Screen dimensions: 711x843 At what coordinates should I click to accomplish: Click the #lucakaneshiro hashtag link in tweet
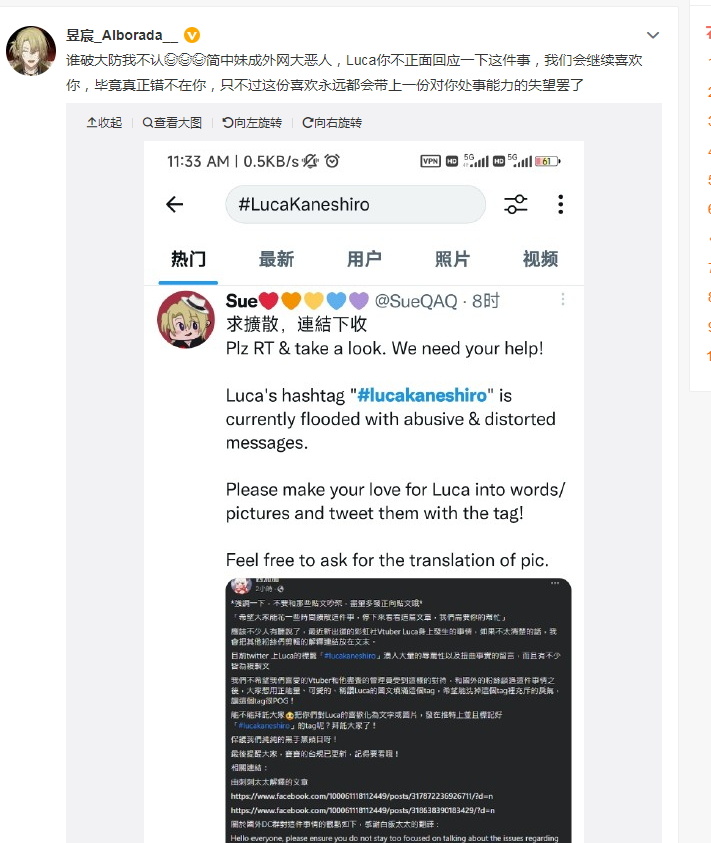422,396
